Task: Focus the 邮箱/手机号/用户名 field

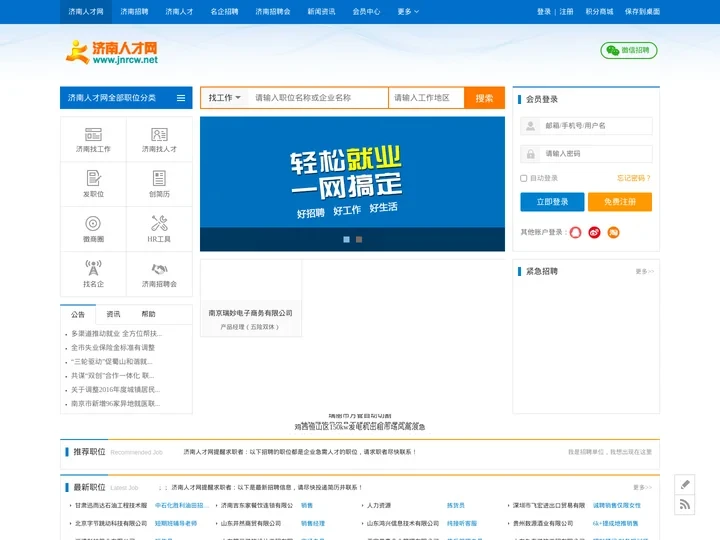Action: (586, 126)
